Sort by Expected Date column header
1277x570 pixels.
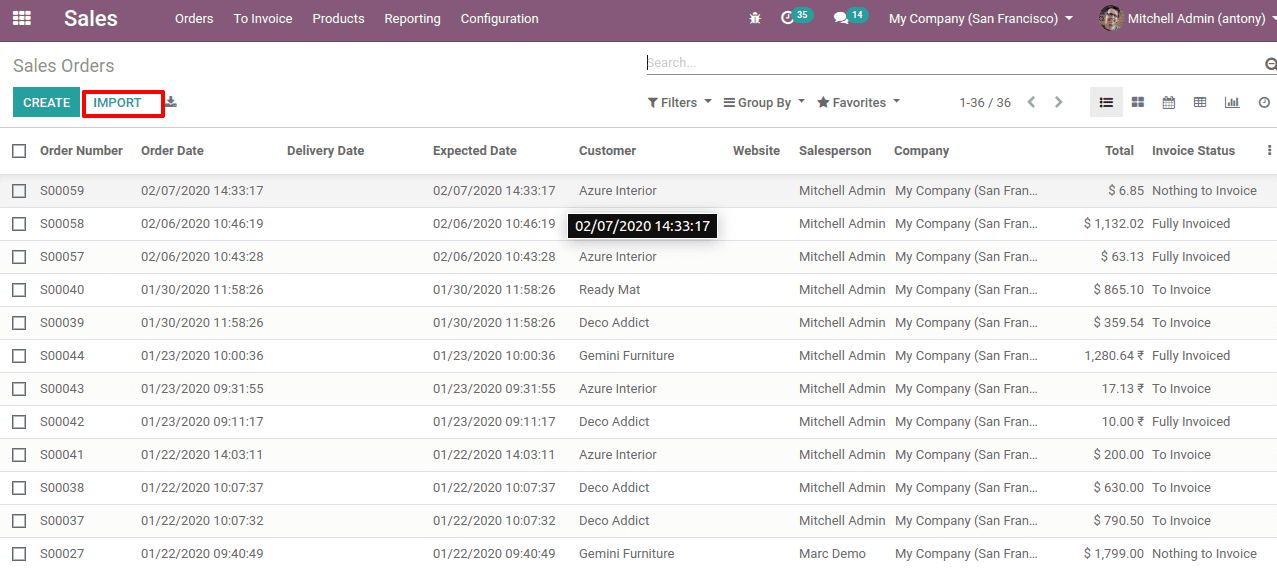pos(475,151)
